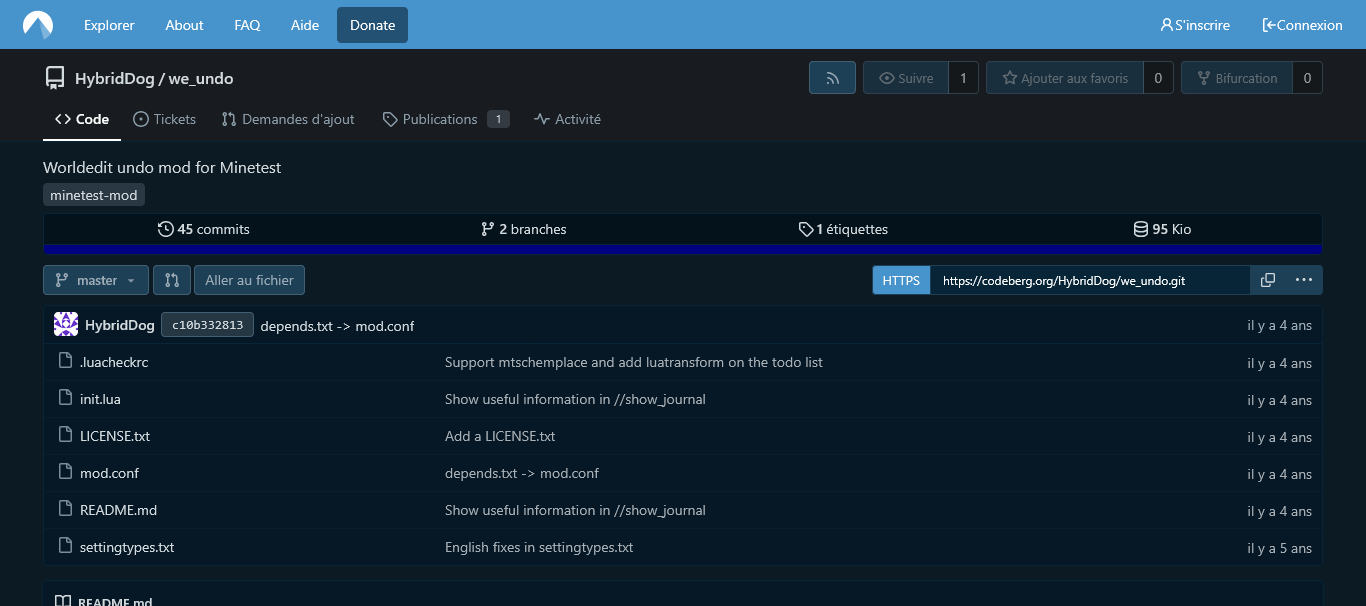The width and height of the screenshot is (1366, 606).
Task: Click the Suivre watch button
Action: coord(905,78)
